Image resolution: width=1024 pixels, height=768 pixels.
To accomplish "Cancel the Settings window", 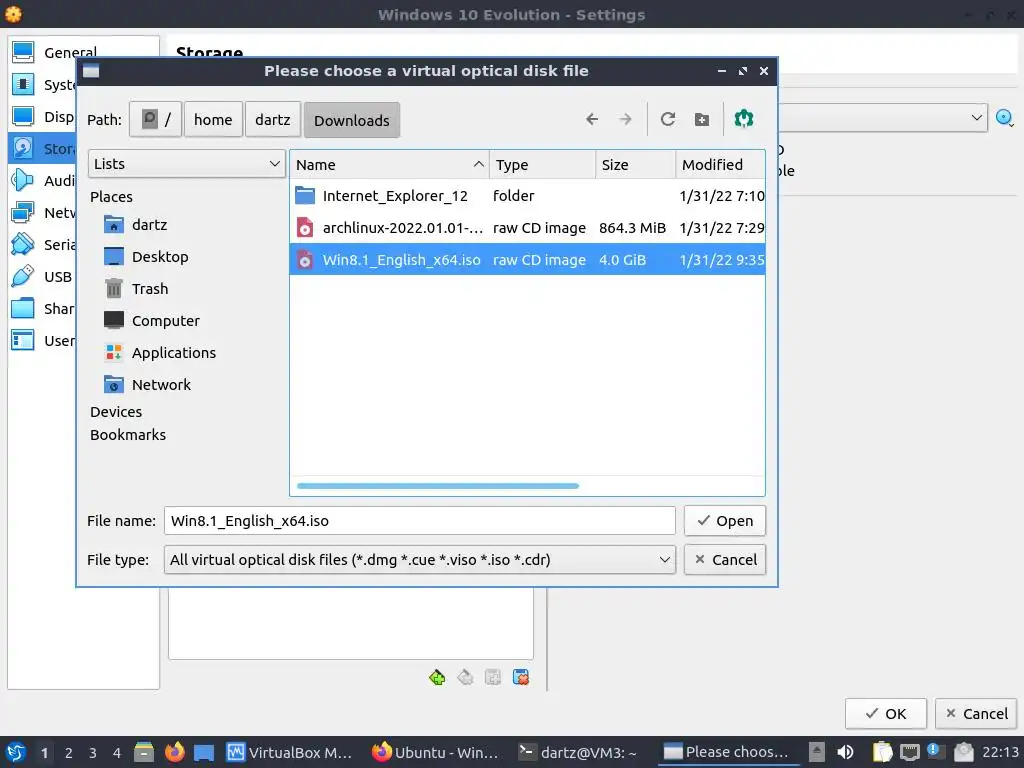I will 976,714.
